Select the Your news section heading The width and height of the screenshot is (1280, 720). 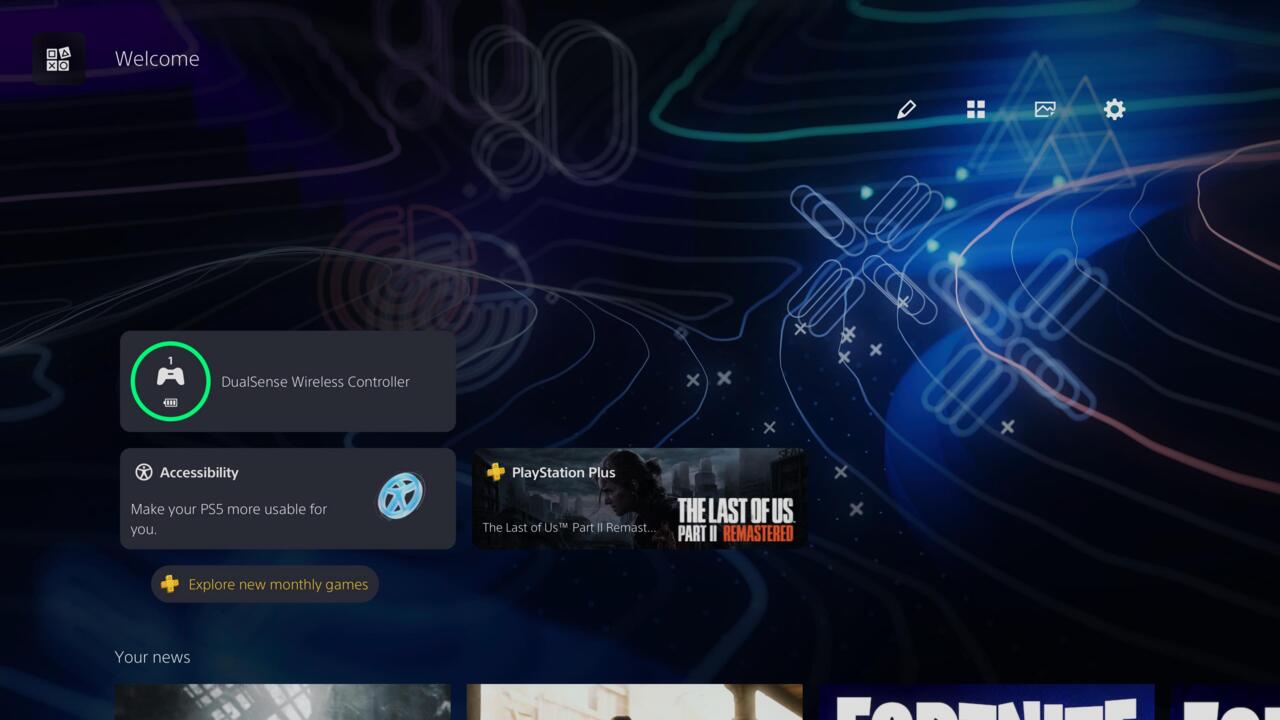[152, 657]
